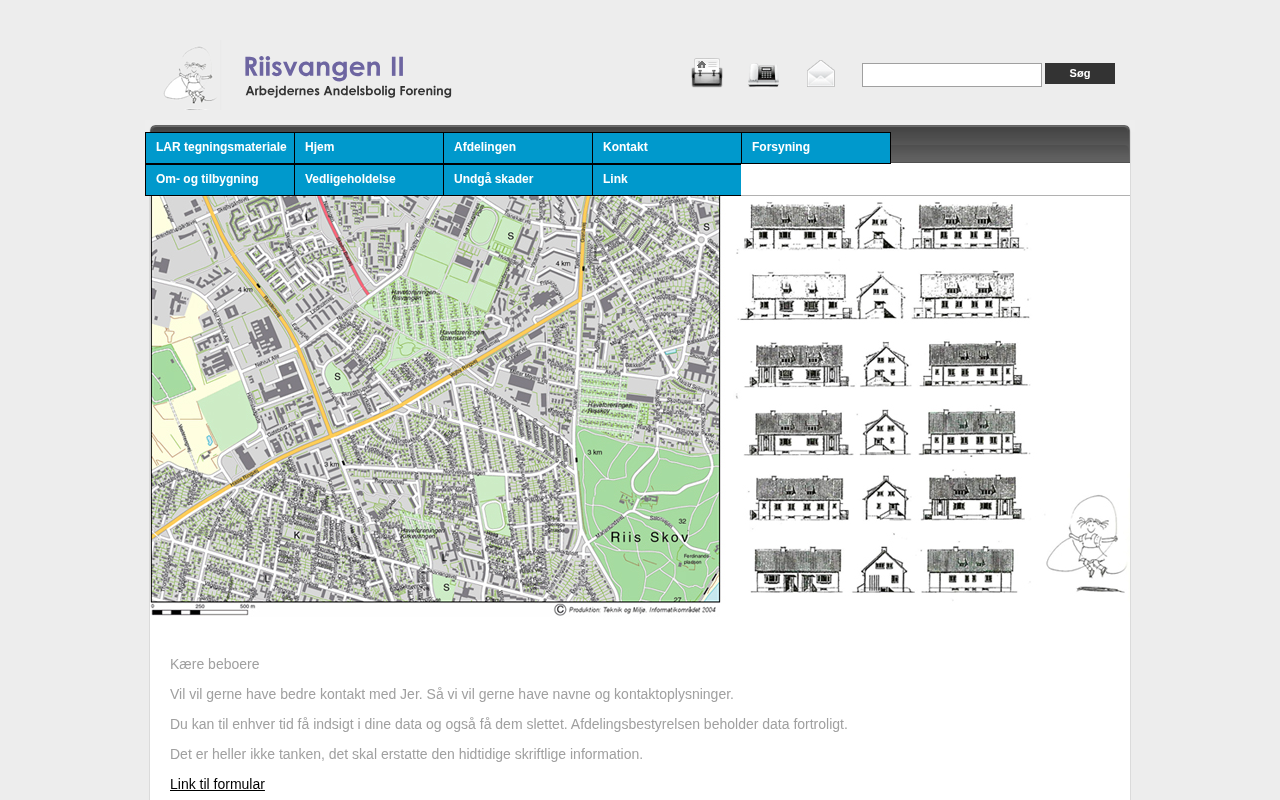Open the Afdelingen menu

(517, 148)
